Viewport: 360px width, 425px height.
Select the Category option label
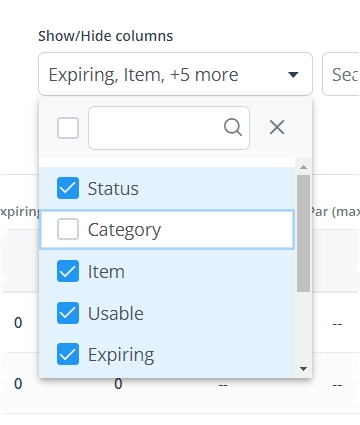point(124,230)
